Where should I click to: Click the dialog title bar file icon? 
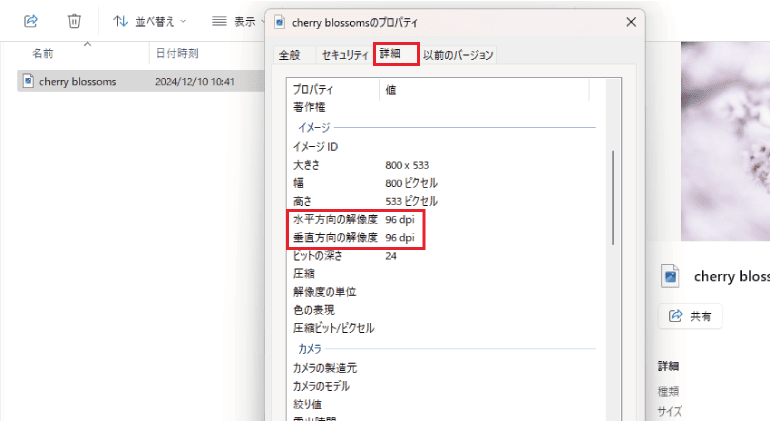point(279,22)
